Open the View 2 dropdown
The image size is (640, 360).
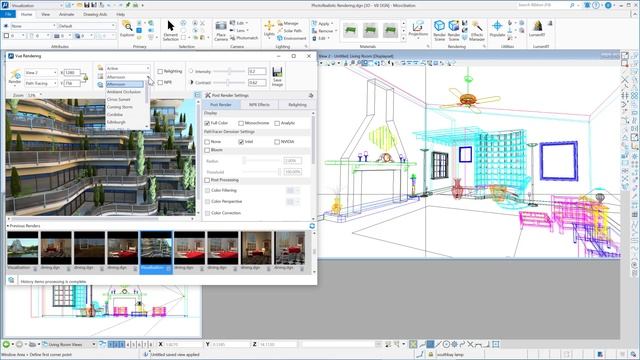point(41,72)
